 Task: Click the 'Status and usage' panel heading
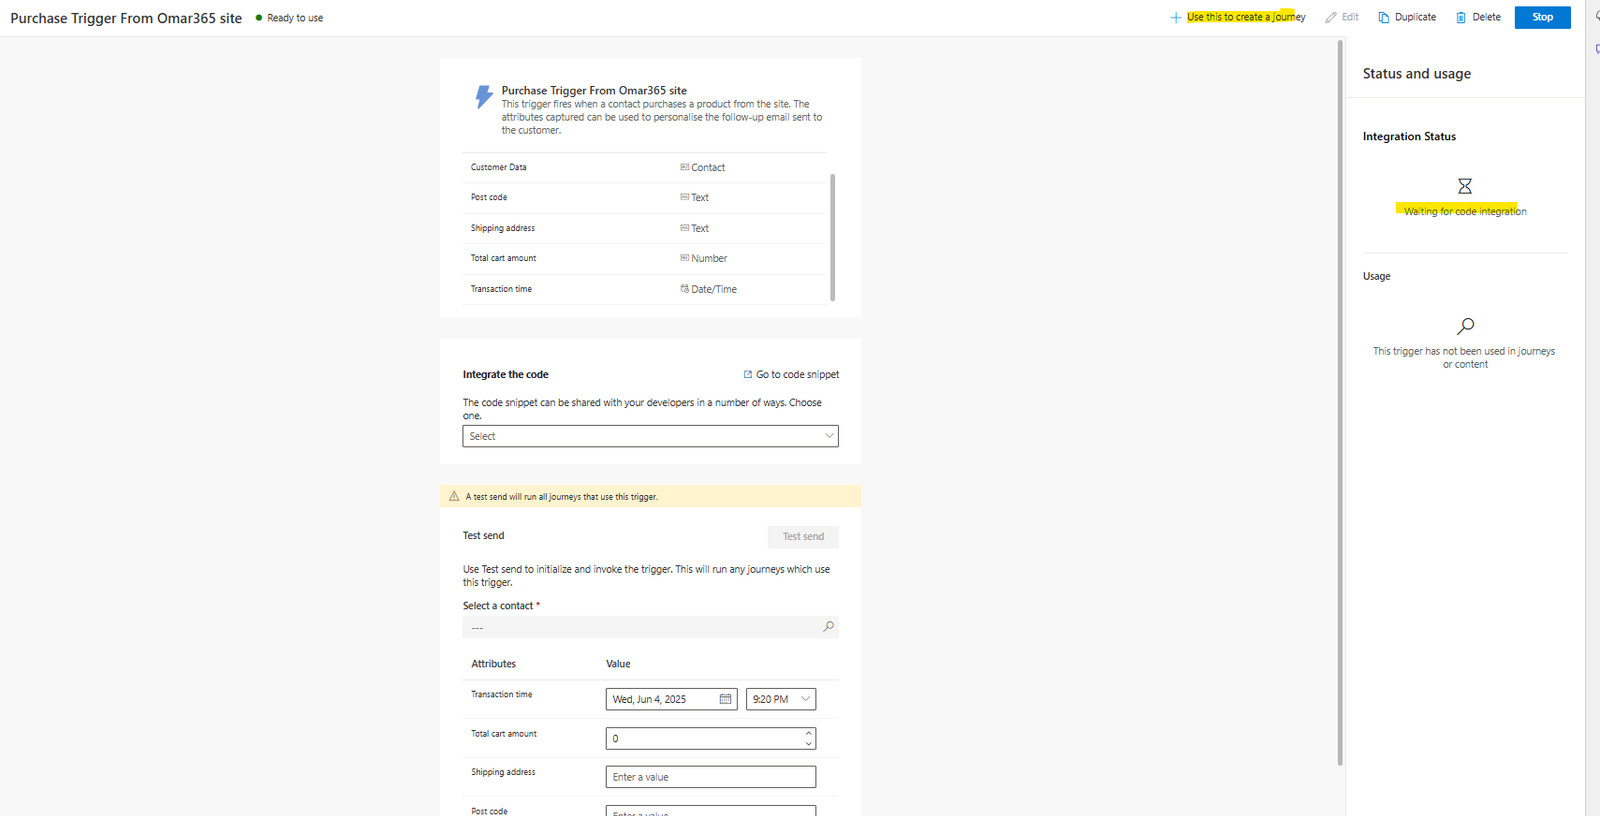click(1416, 74)
